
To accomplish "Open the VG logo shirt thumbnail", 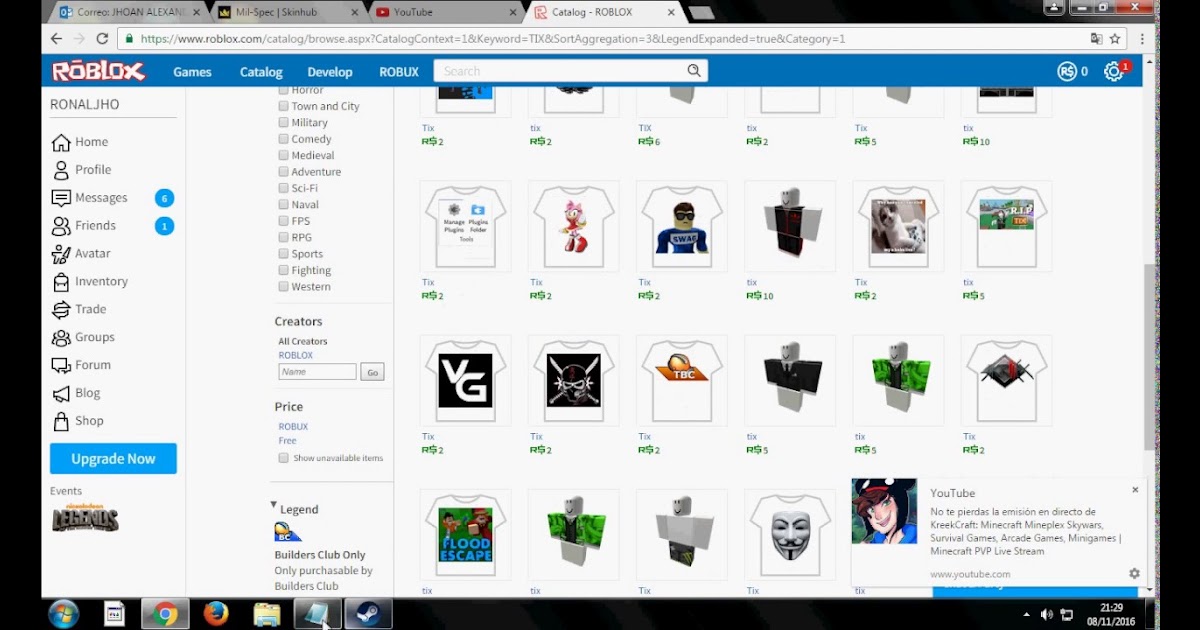I will pyautogui.click(x=465, y=380).
